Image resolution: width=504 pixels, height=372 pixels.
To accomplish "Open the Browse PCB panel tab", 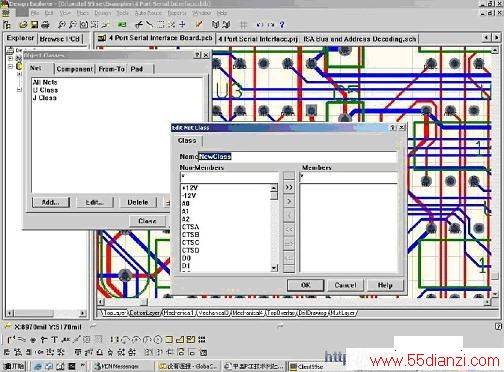I will pos(60,39).
